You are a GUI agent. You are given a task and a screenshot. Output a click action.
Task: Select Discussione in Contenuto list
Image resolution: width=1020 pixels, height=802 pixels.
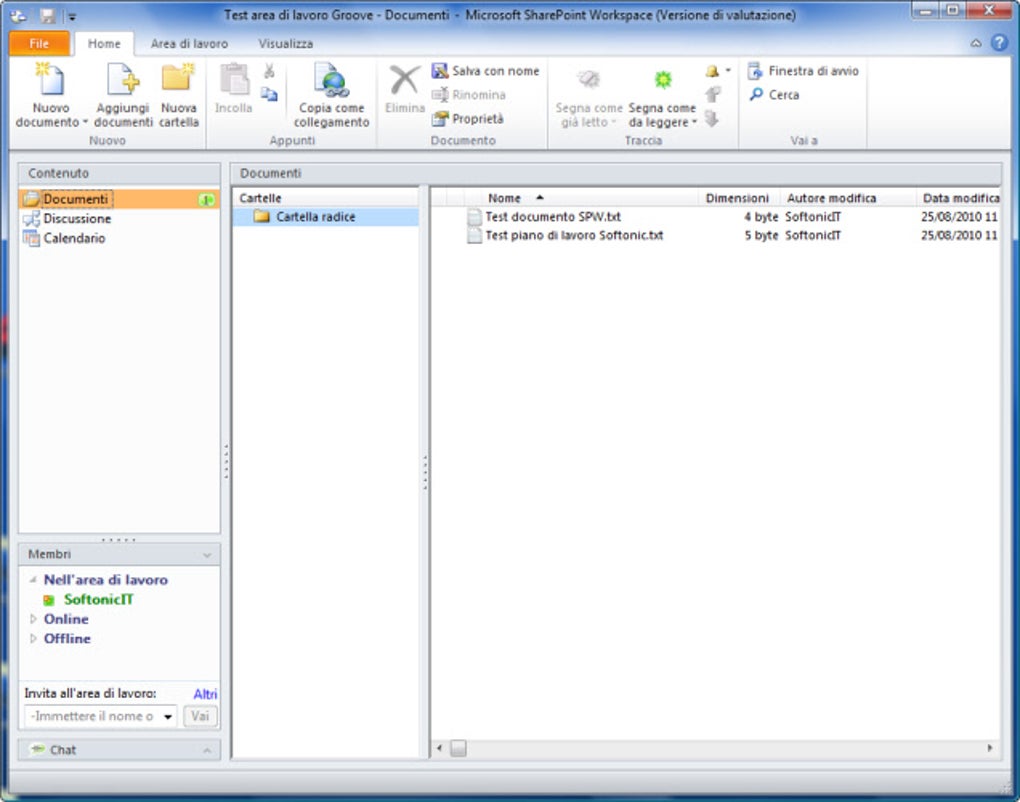pyautogui.click(x=77, y=219)
